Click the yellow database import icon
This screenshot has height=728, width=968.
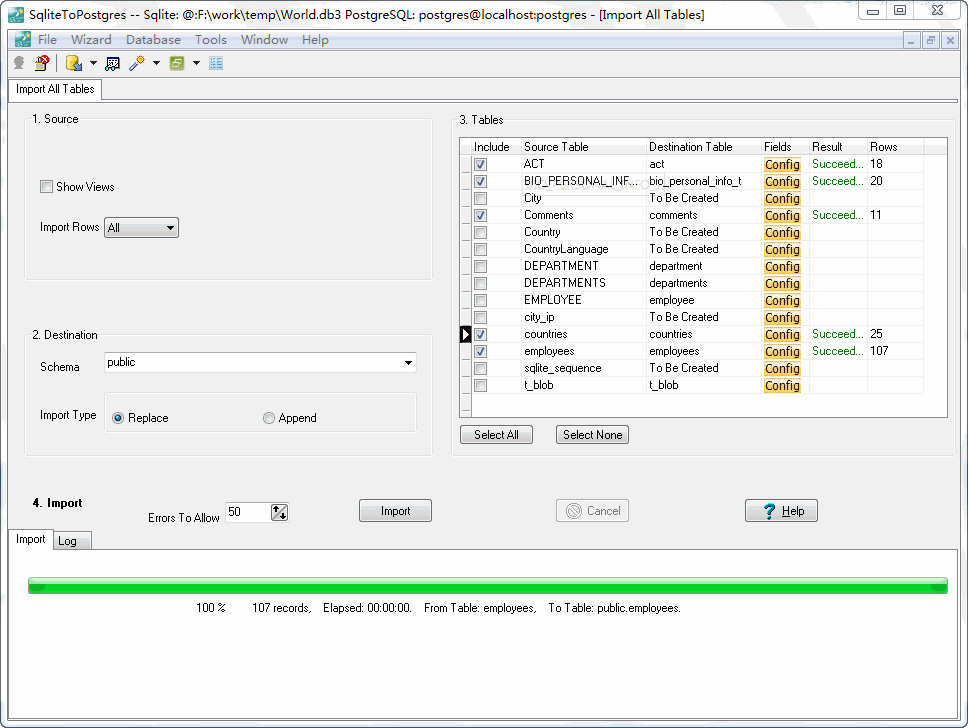(74, 63)
